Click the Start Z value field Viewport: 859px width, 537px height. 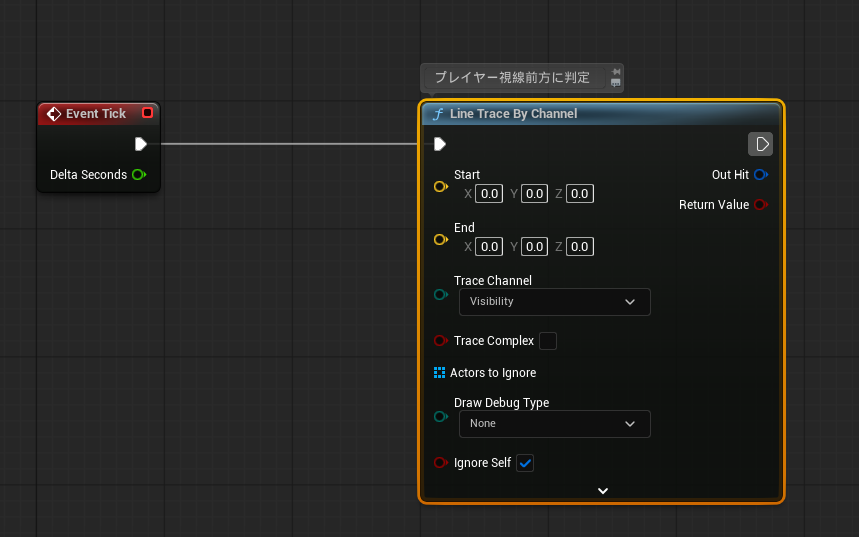click(580, 194)
